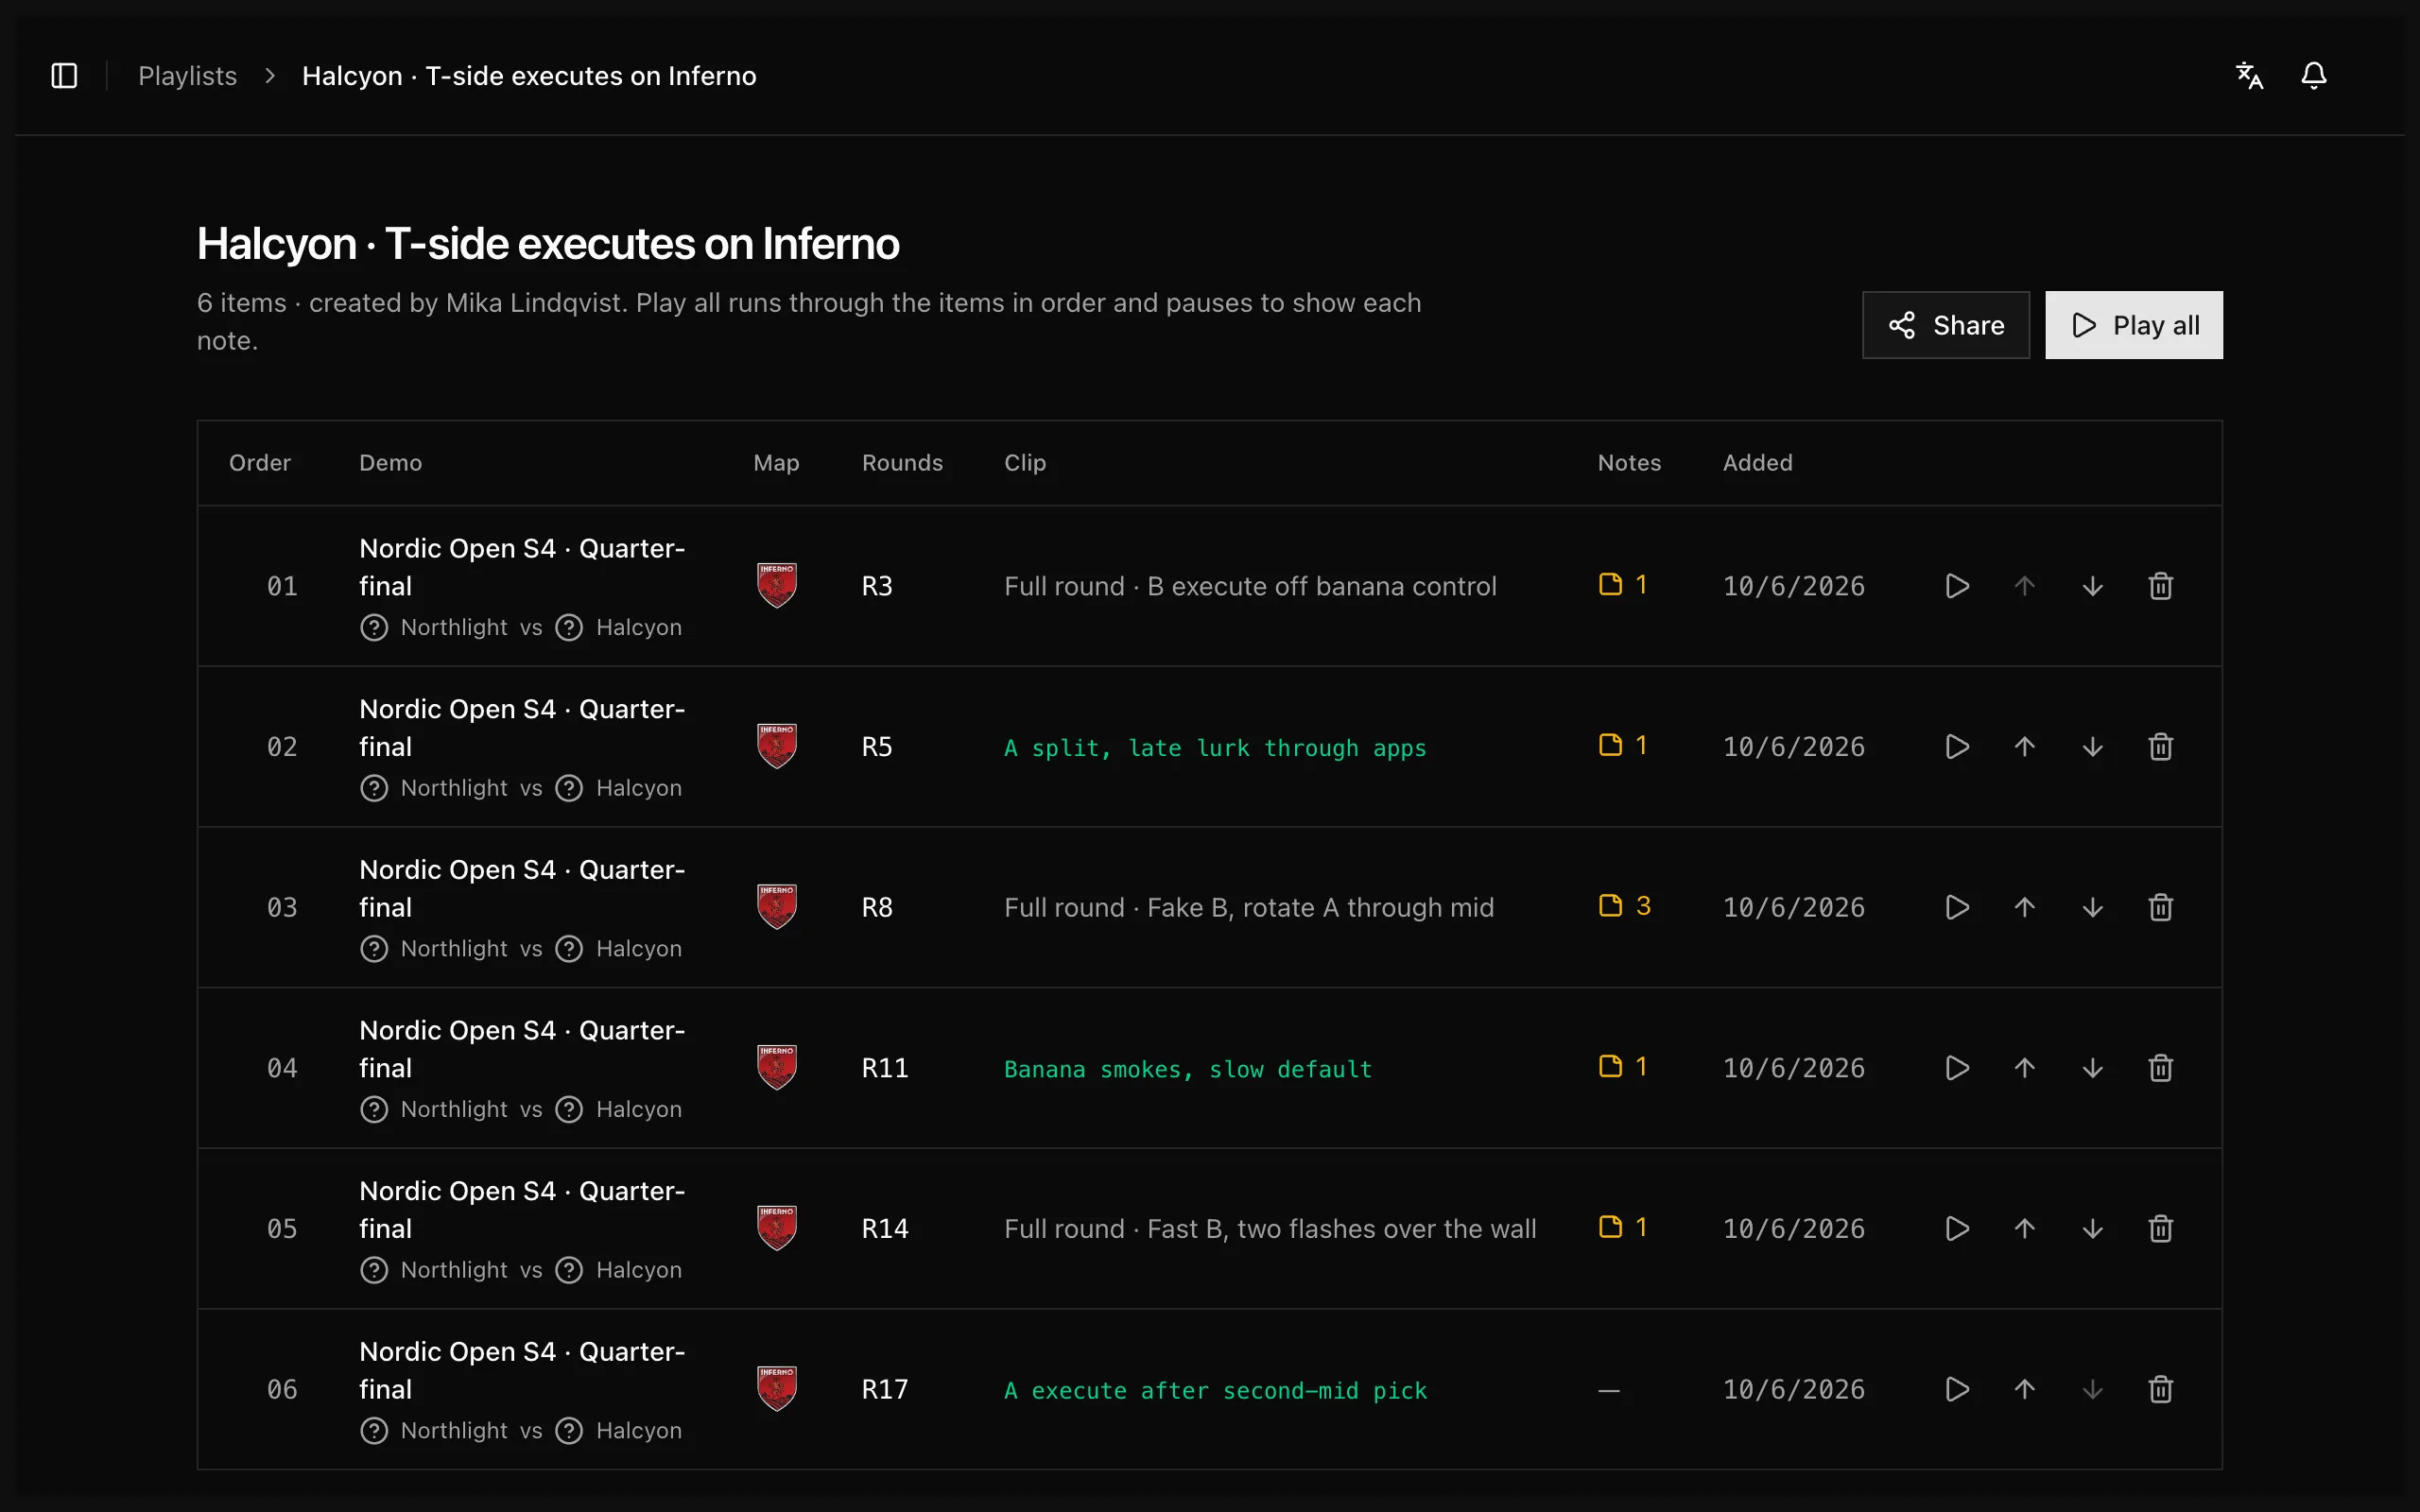Click order number 03

[282, 907]
